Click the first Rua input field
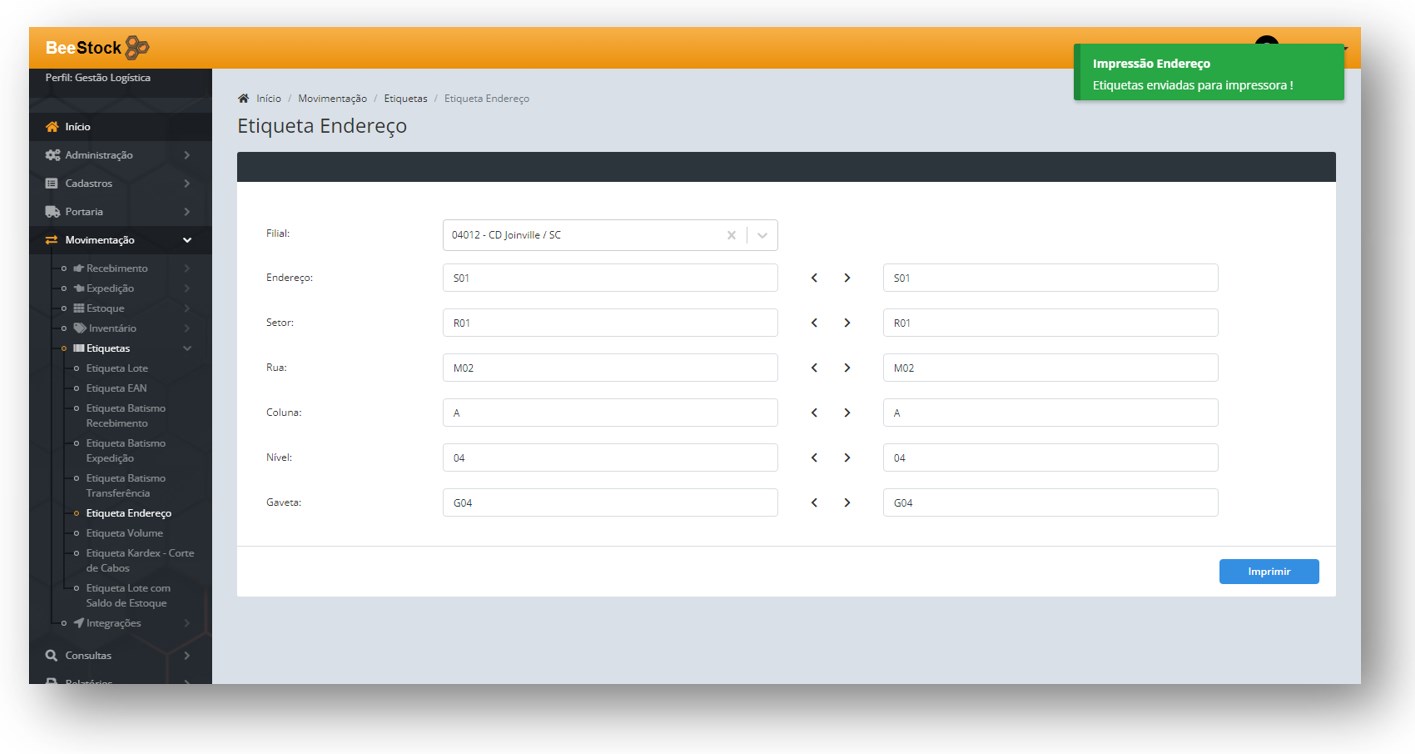 (609, 368)
